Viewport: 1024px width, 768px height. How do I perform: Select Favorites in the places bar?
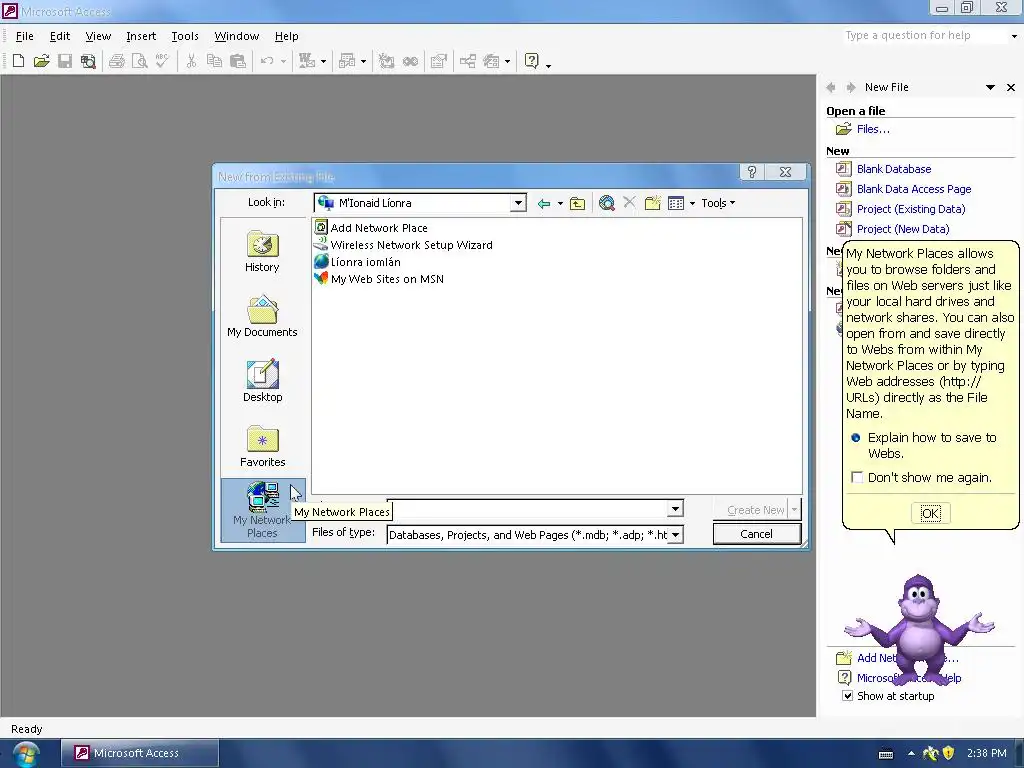(x=262, y=447)
